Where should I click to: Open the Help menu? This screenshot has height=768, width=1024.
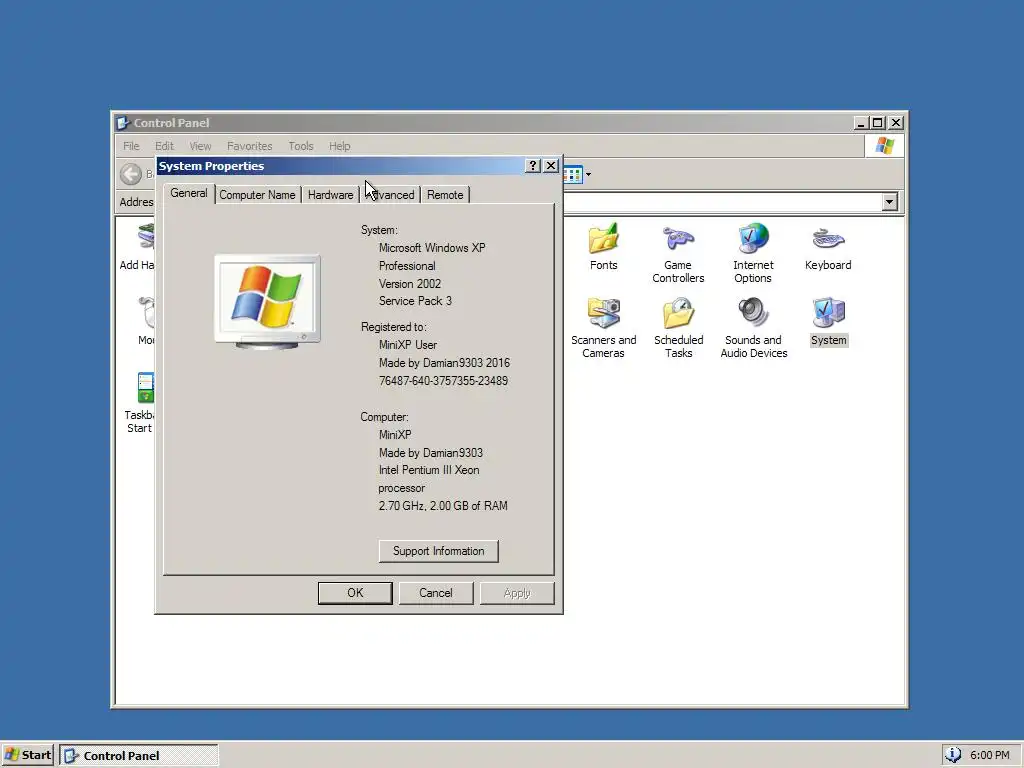tap(340, 146)
